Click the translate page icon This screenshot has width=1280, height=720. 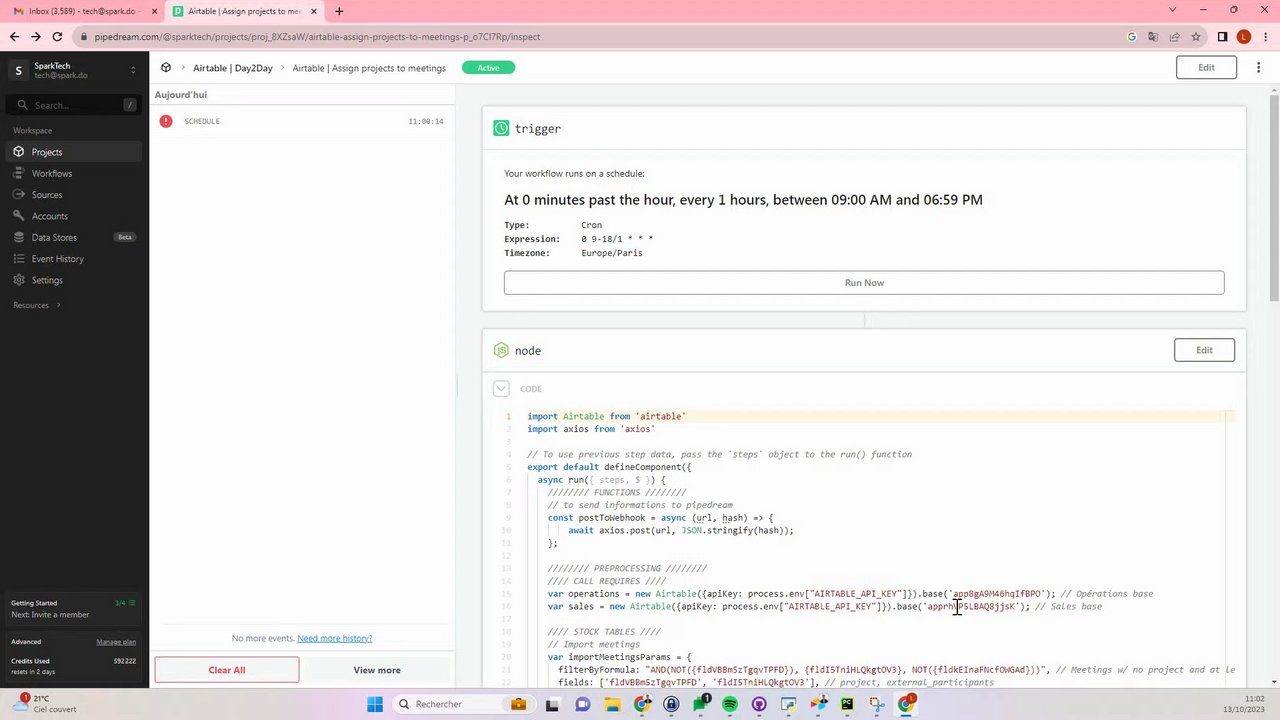[1153, 37]
